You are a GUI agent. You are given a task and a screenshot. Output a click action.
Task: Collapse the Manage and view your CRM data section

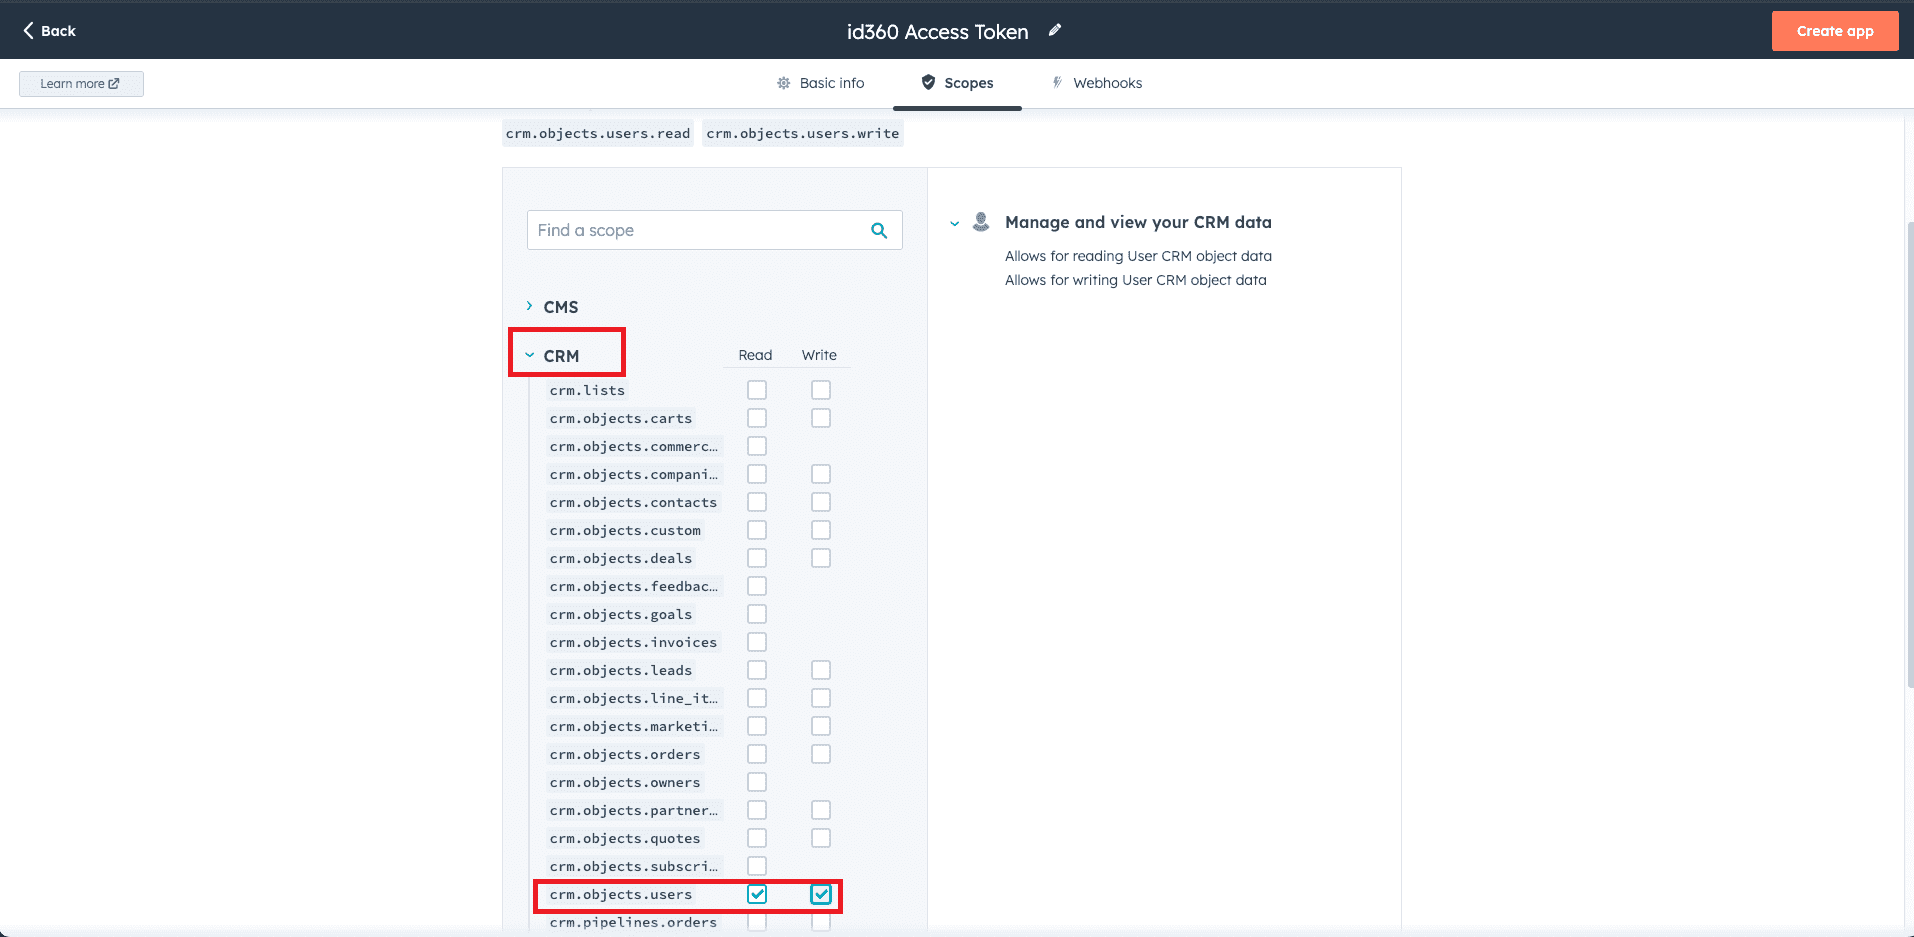coord(955,223)
